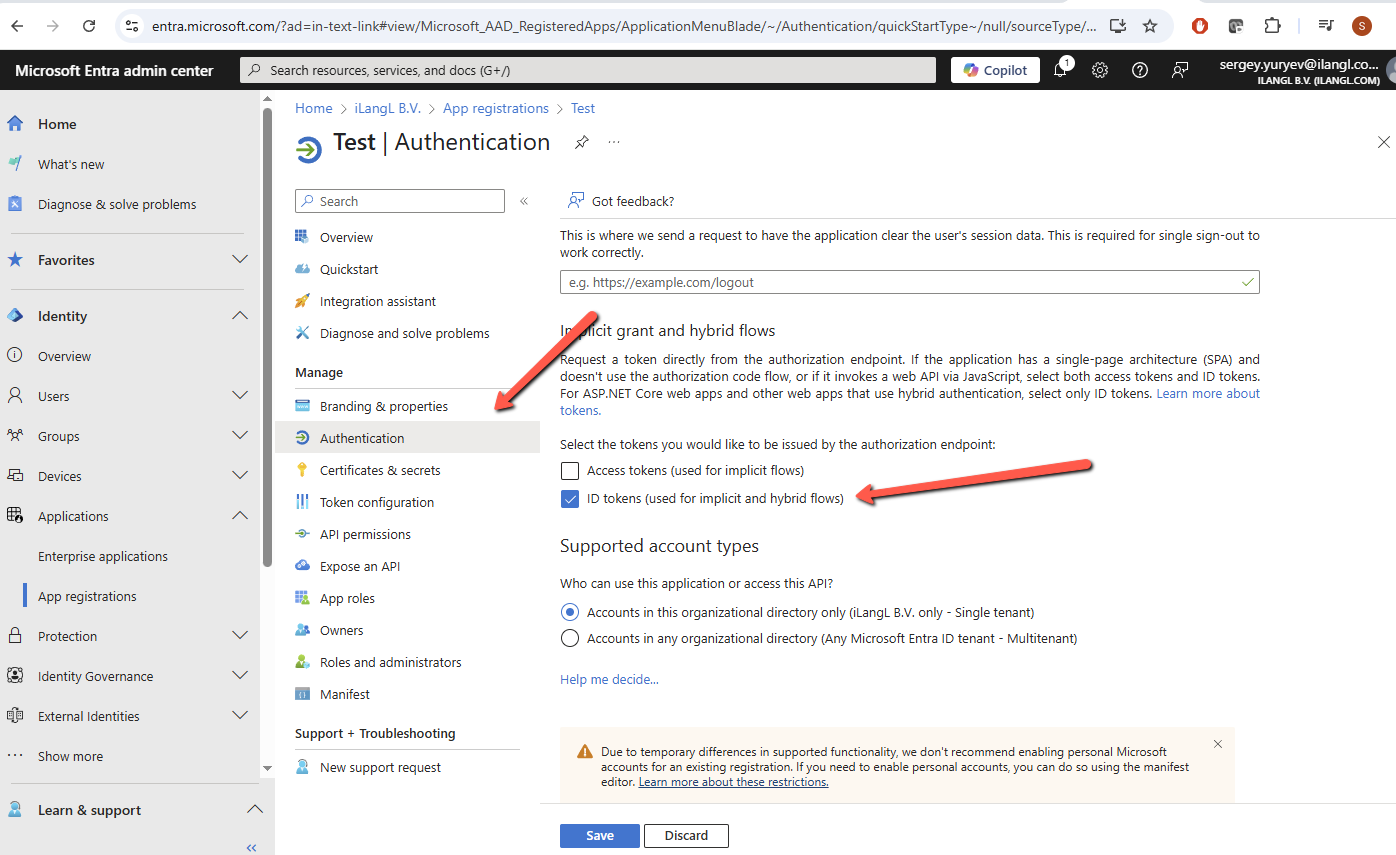The height and width of the screenshot is (855, 1396).
Task: Open notifications bell icon
Action: [1061, 70]
